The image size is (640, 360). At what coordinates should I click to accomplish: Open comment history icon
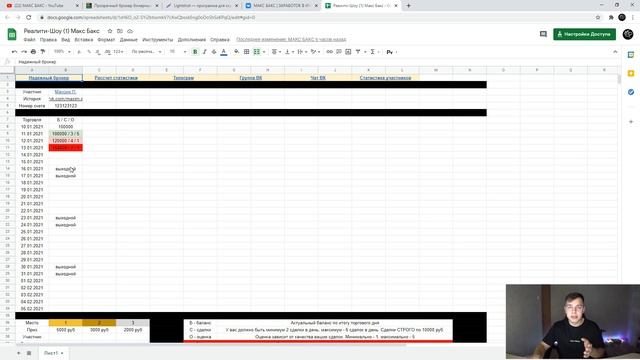543,34
